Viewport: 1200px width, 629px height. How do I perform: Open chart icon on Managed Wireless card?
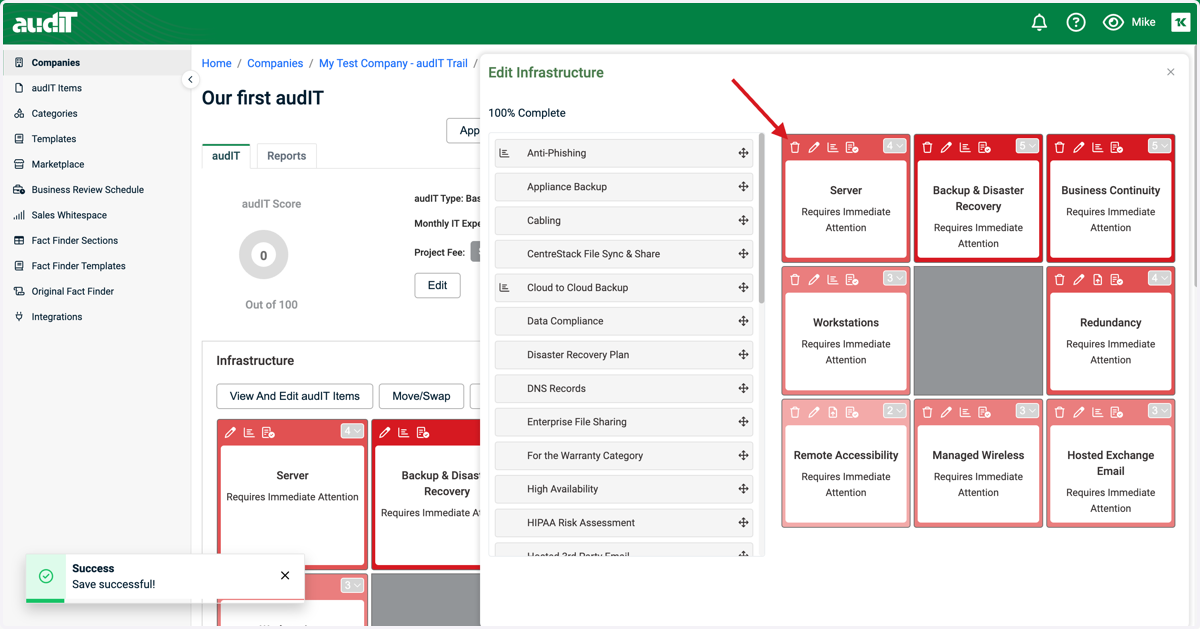965,412
